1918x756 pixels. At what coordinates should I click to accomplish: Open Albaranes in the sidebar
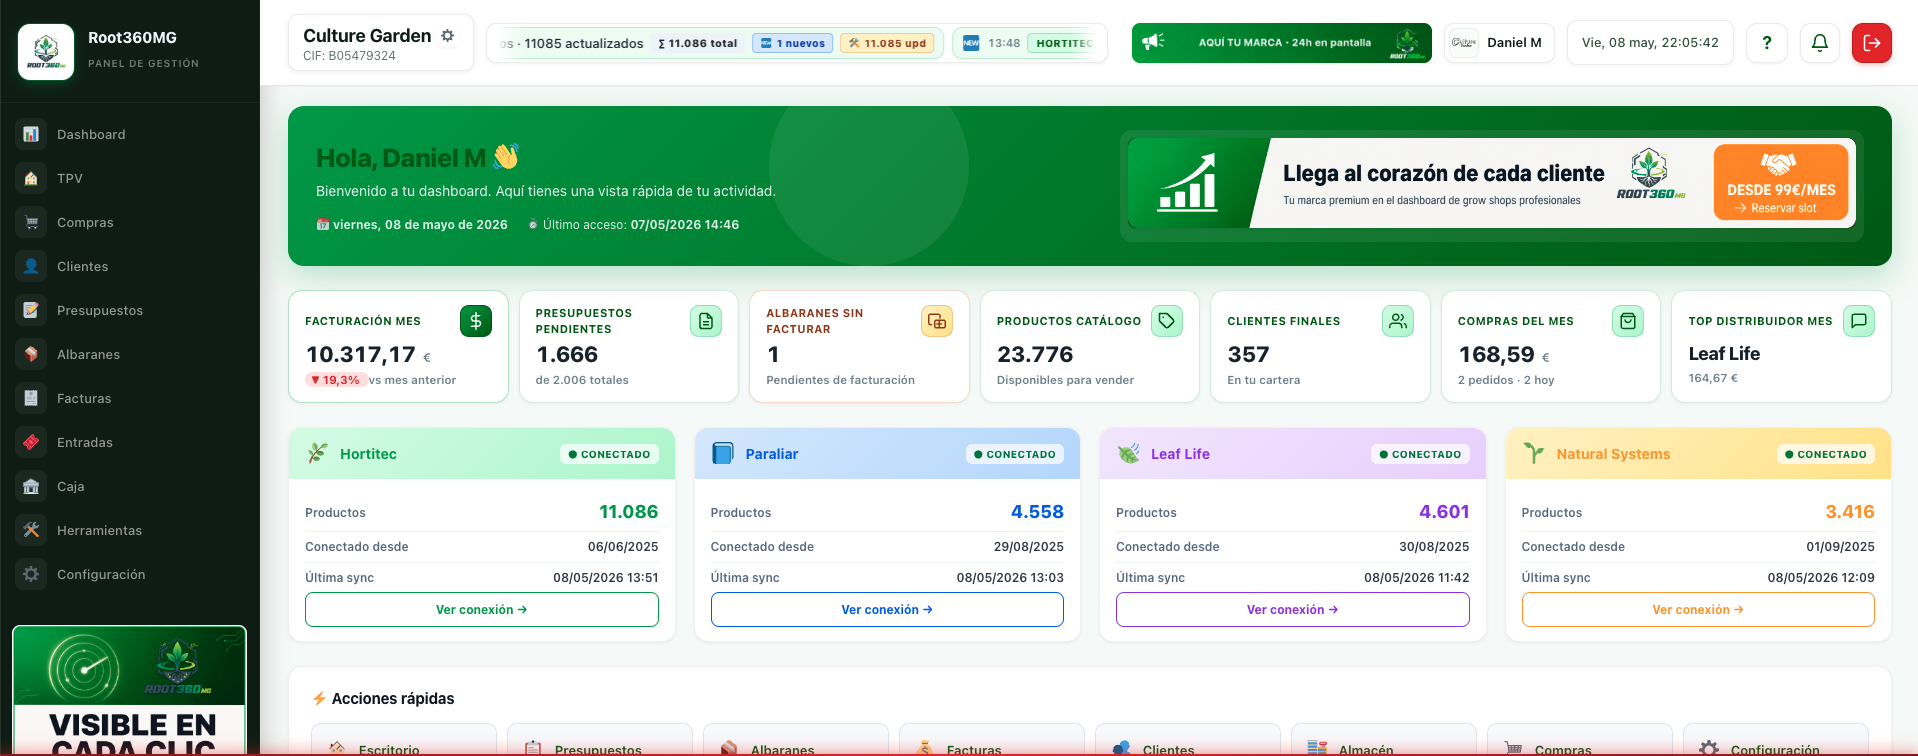[130, 354]
